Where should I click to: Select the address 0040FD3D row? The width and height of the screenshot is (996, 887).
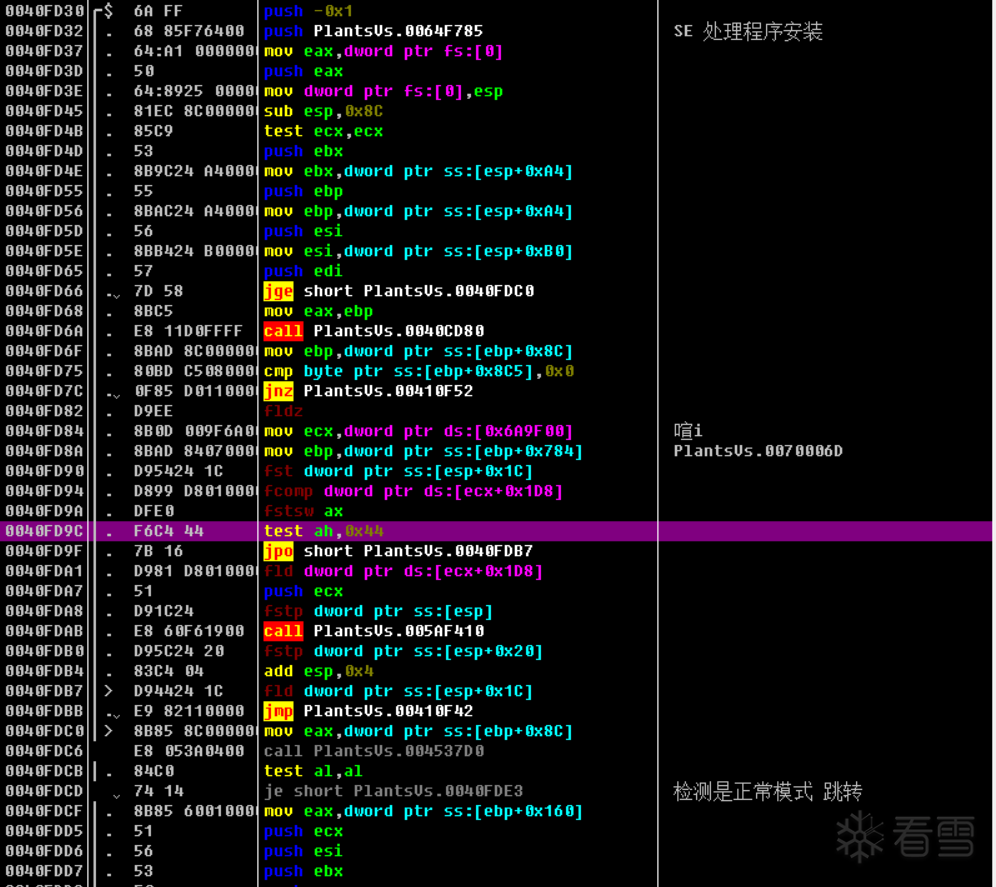(x=44, y=71)
